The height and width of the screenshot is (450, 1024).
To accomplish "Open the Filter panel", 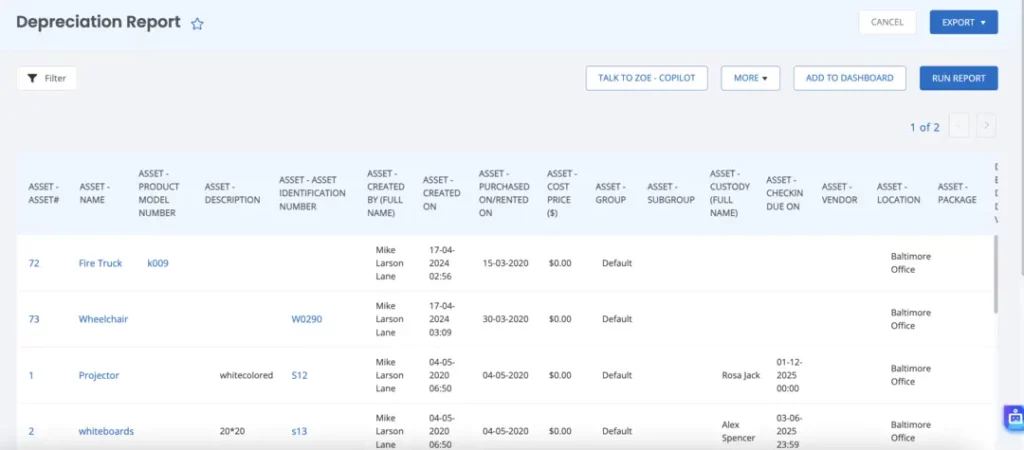I will (47, 78).
